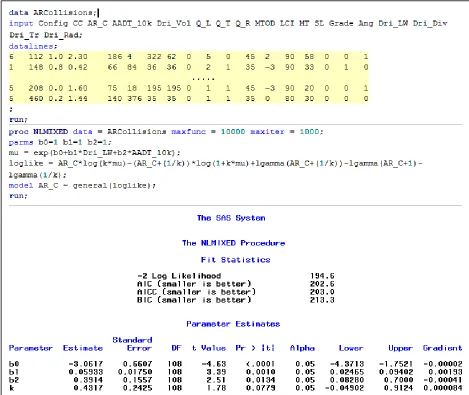Click the 'Gradient' column header
Image resolution: width=469 pixels, height=395 pixels.
442,348
